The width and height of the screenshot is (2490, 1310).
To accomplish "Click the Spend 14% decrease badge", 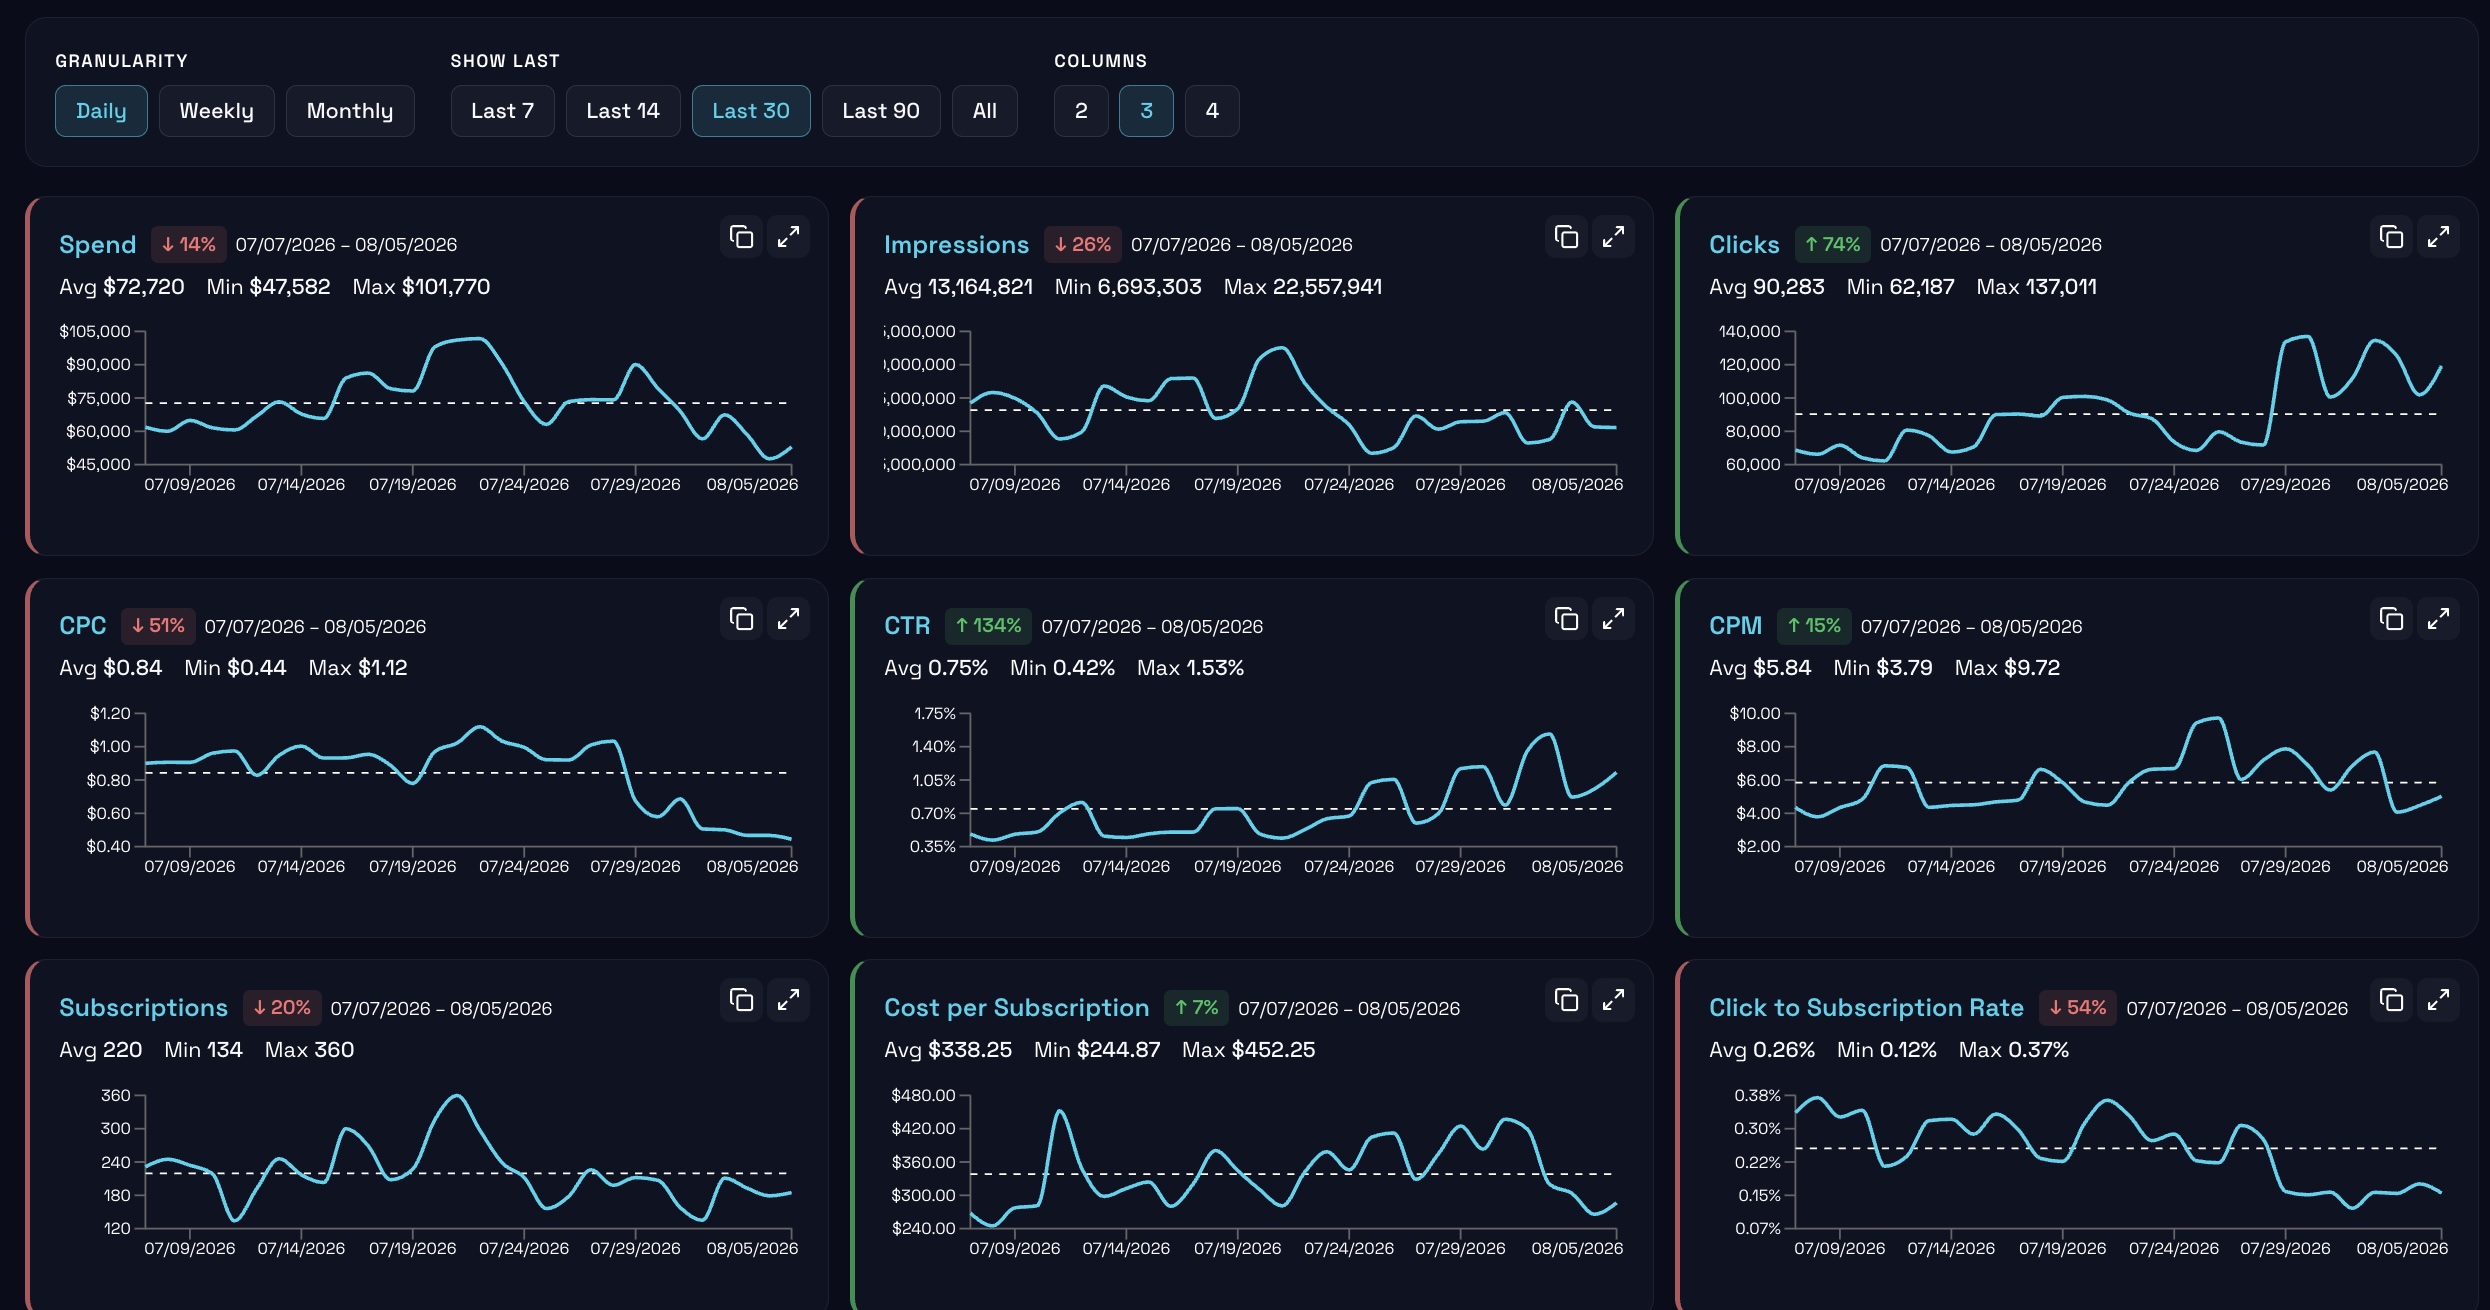I will [189, 244].
